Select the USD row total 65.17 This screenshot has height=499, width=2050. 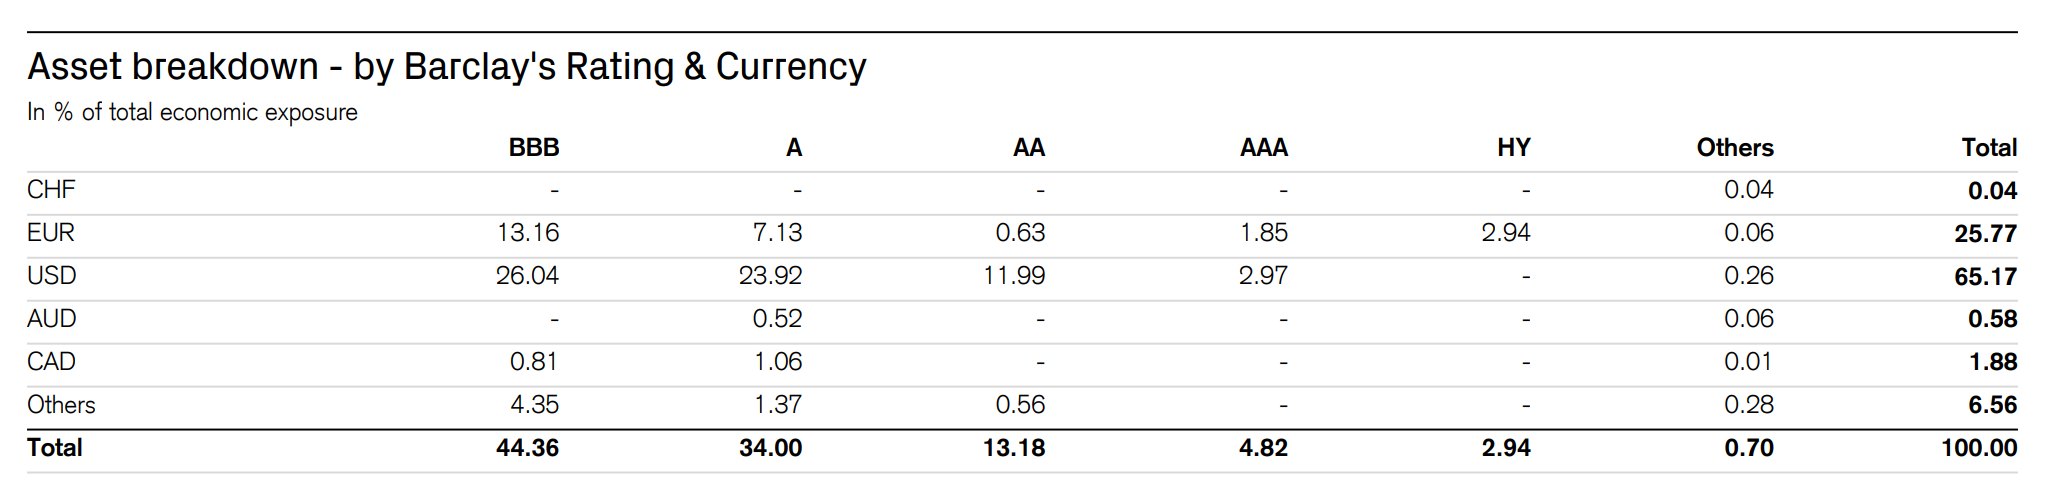click(1985, 277)
